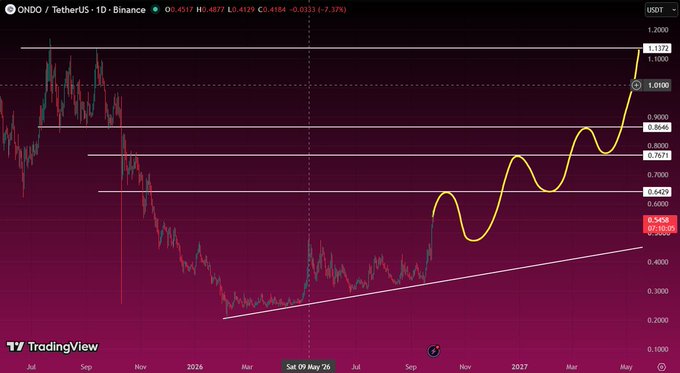Select the ascending white trendline
680x373 pixels.
432,283
